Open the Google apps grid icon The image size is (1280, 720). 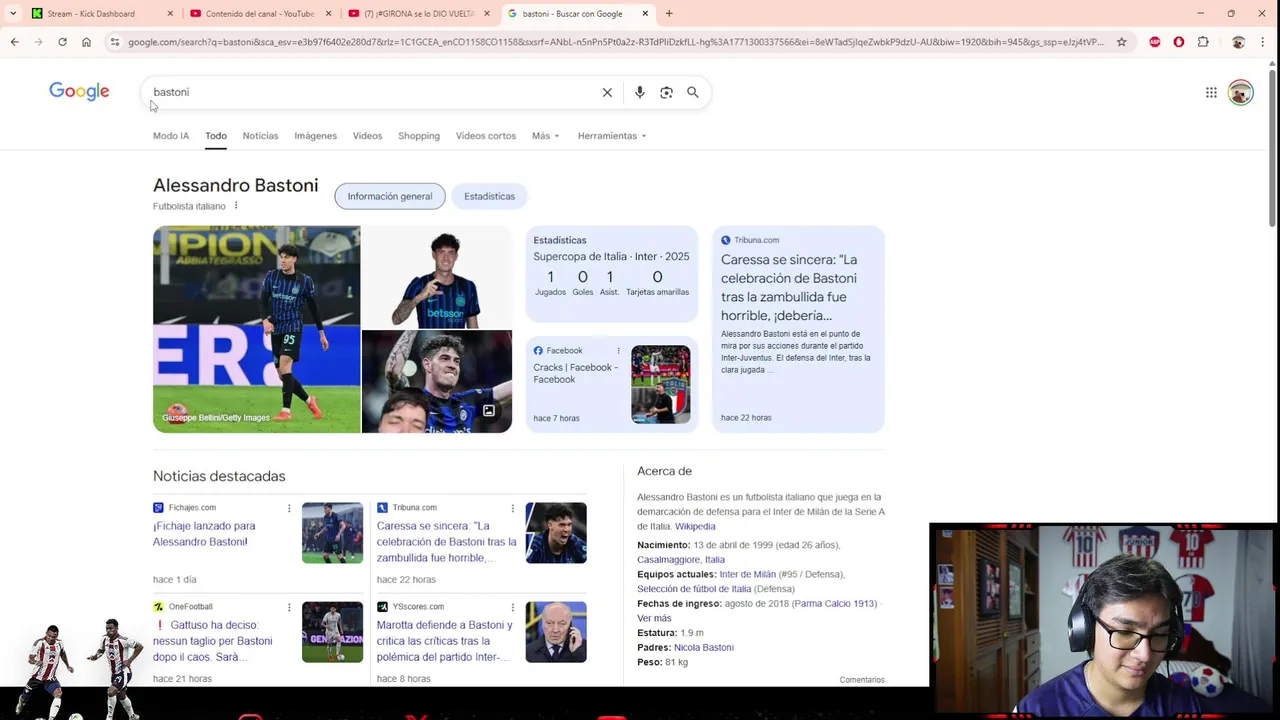(1211, 92)
